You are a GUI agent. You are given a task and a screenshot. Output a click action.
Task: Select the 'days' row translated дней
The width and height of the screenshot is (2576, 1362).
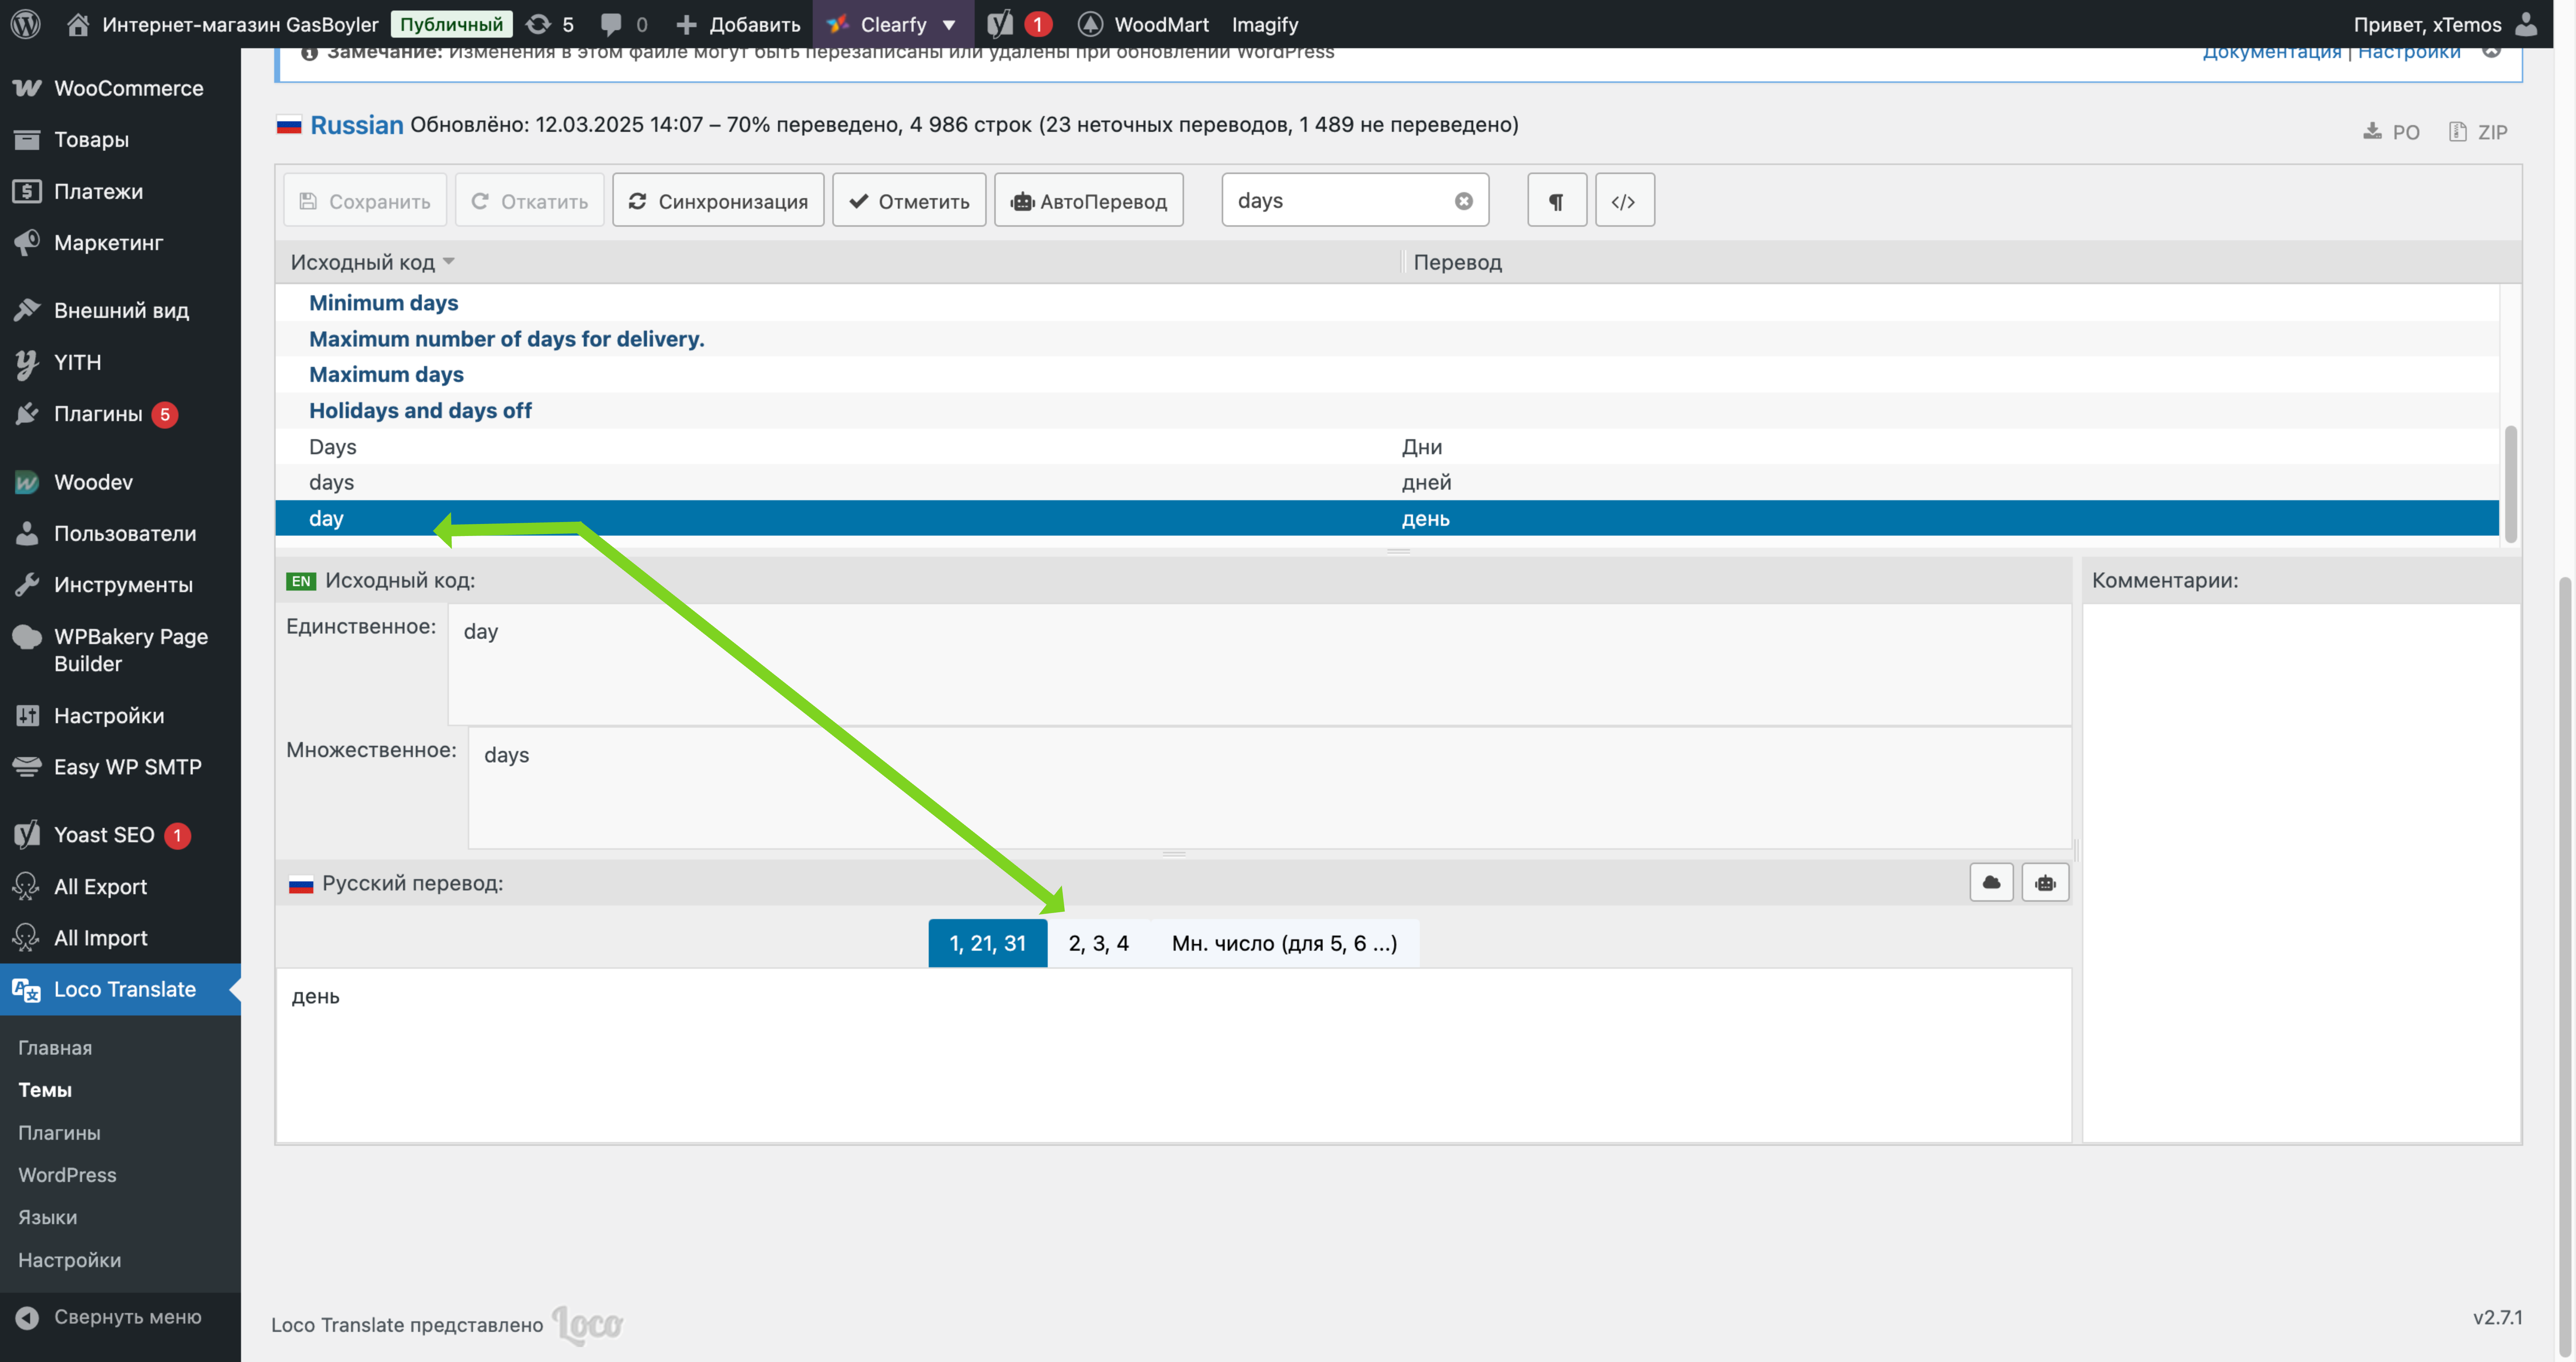click(1387, 482)
